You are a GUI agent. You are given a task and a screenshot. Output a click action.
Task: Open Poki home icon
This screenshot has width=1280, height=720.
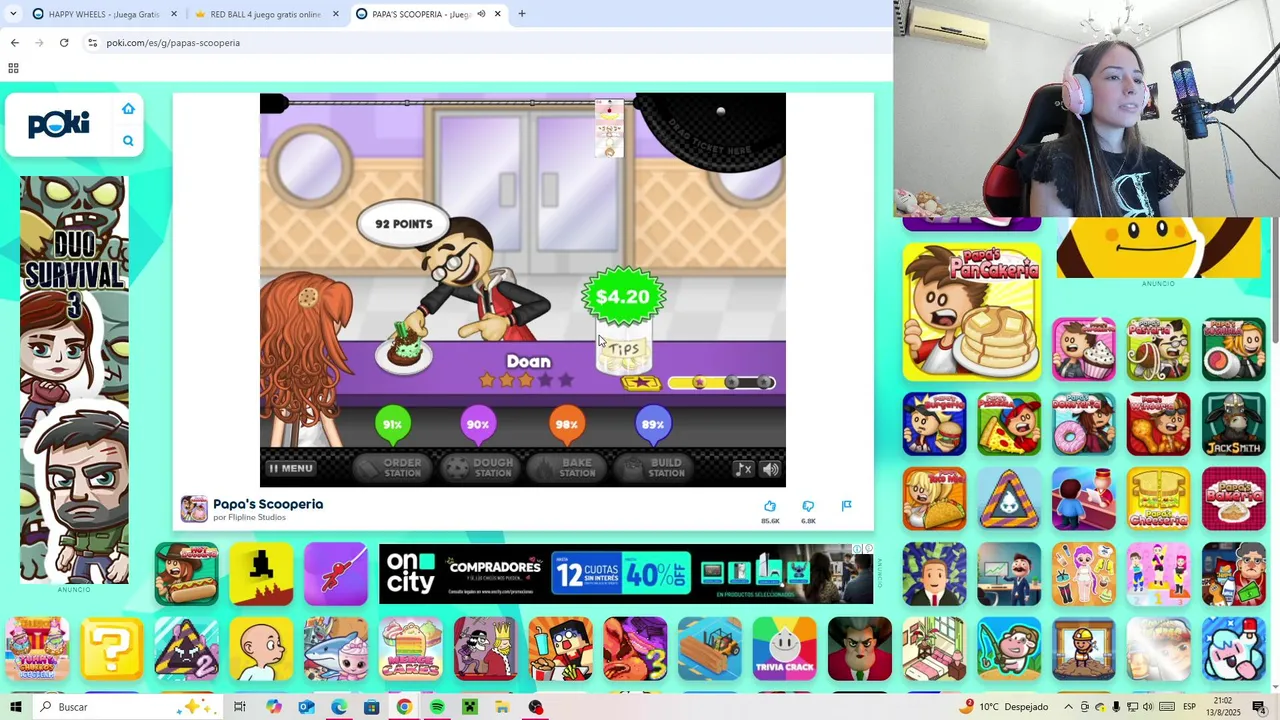pos(128,109)
